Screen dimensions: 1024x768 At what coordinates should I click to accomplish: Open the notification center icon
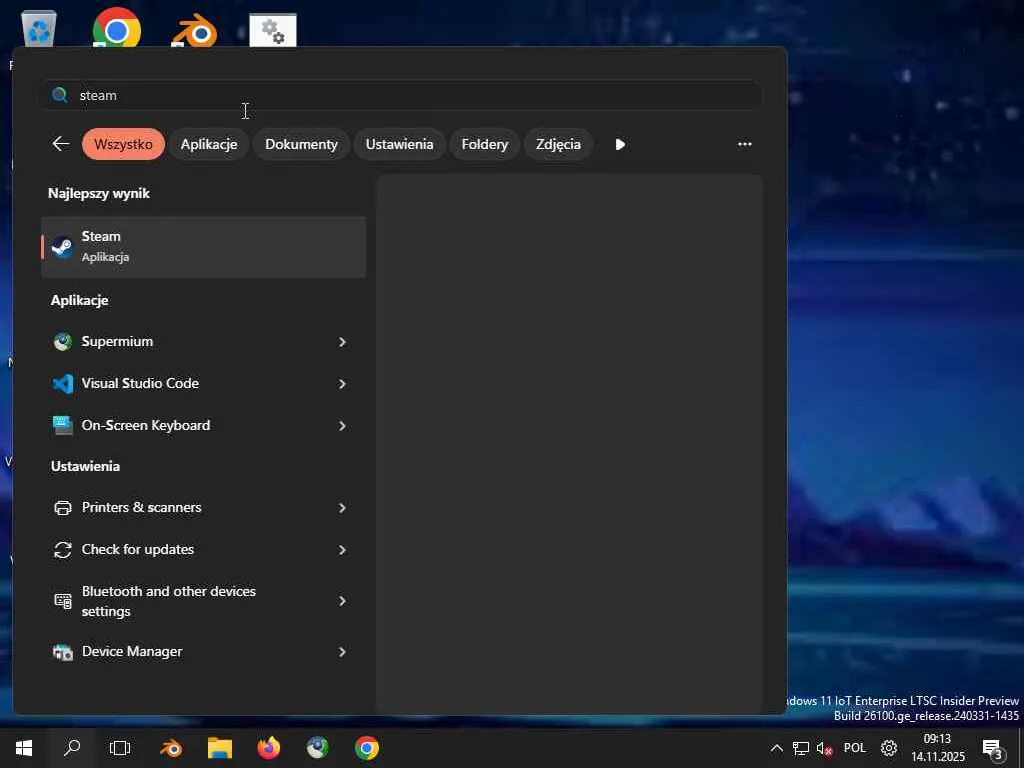(992, 749)
